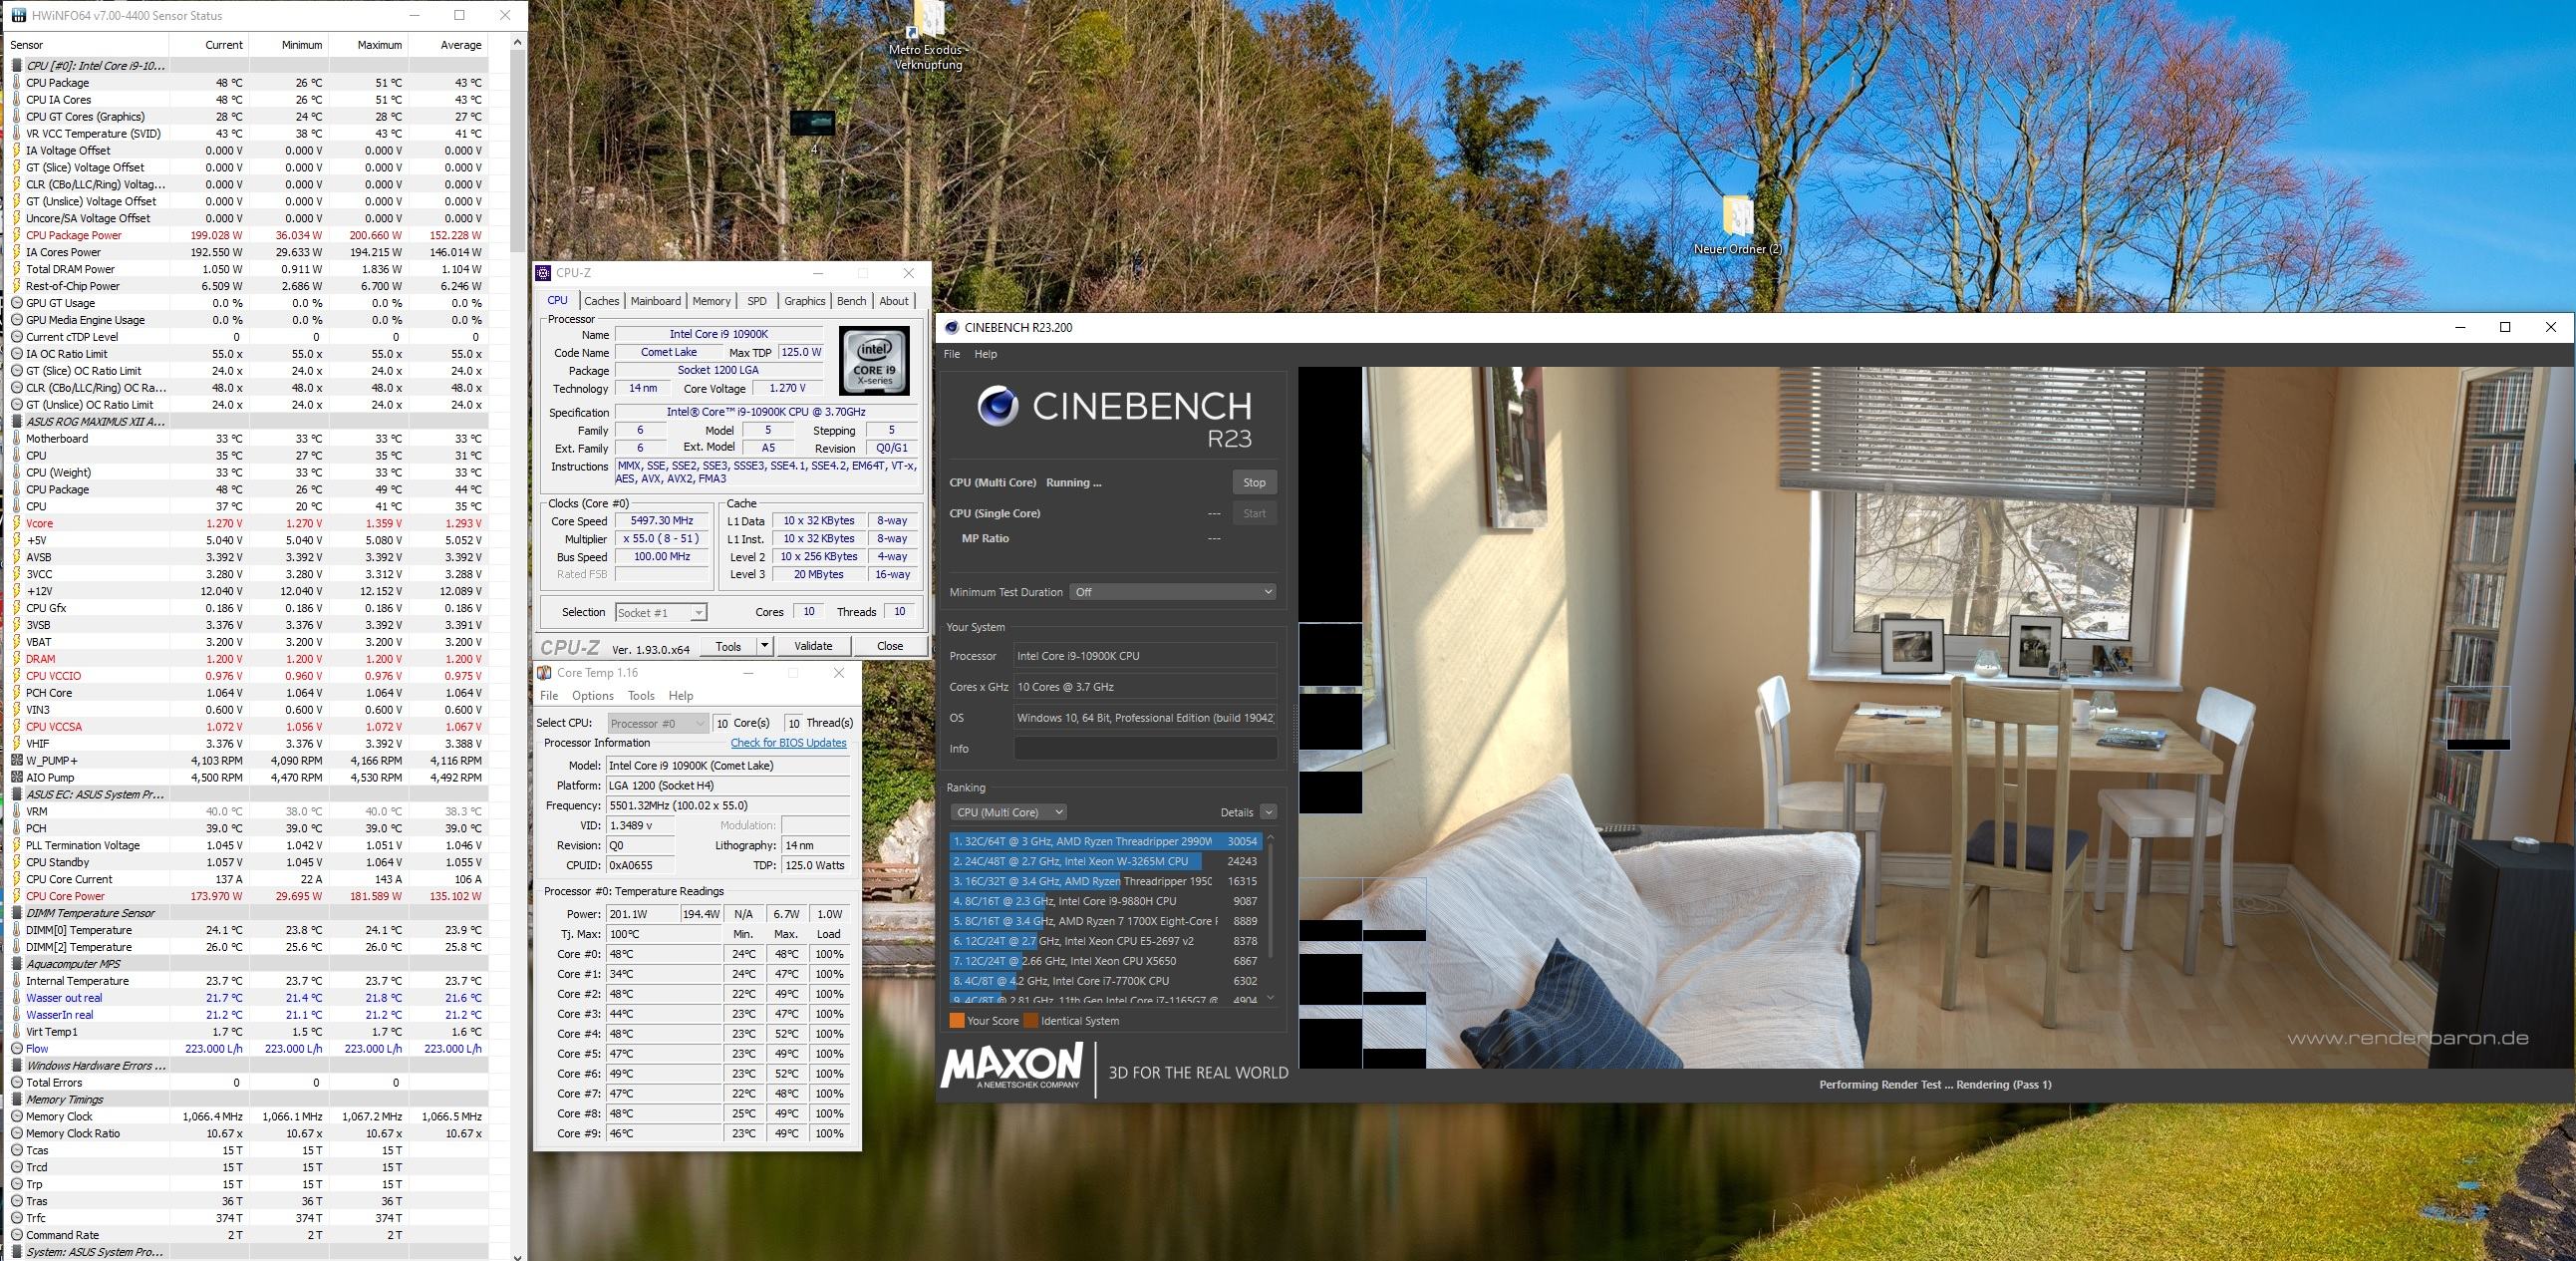This screenshot has width=2576, height=1261.
Task: Click the HWiNFO64 title bar icon
Action: 18,15
